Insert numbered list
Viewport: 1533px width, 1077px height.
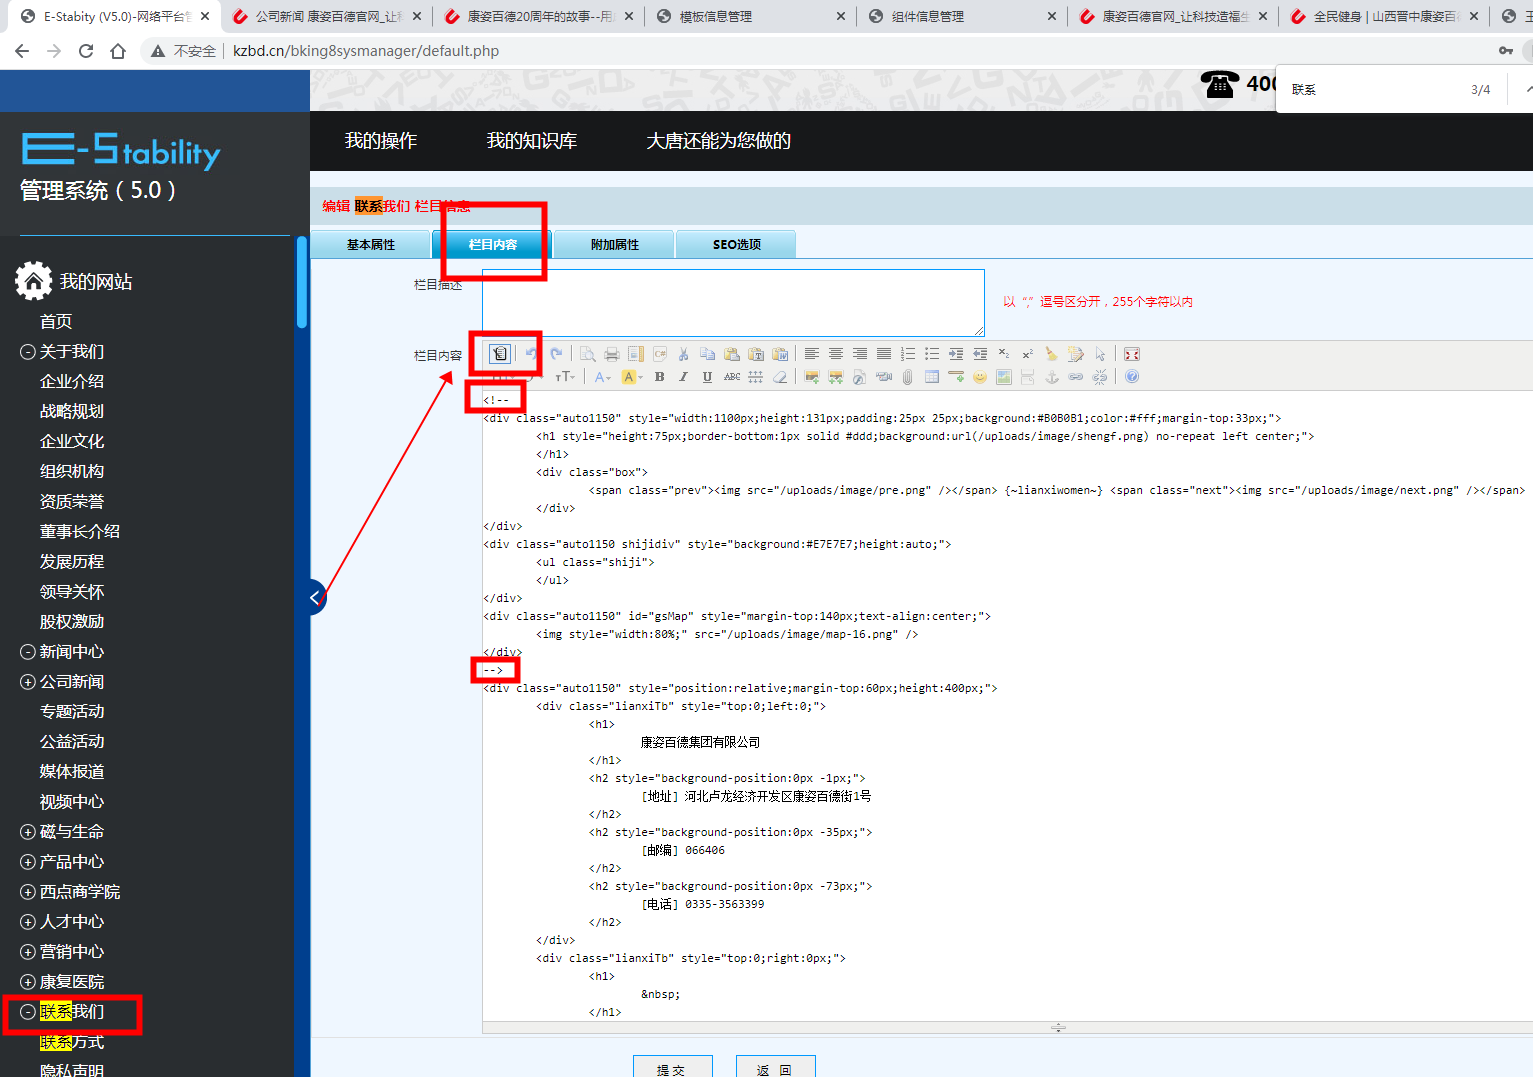pos(907,354)
